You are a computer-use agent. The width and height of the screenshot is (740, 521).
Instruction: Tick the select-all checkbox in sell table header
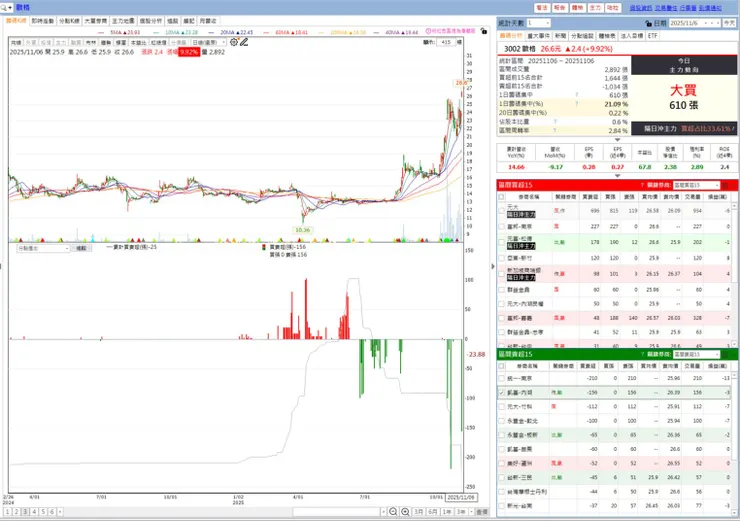[501, 366]
